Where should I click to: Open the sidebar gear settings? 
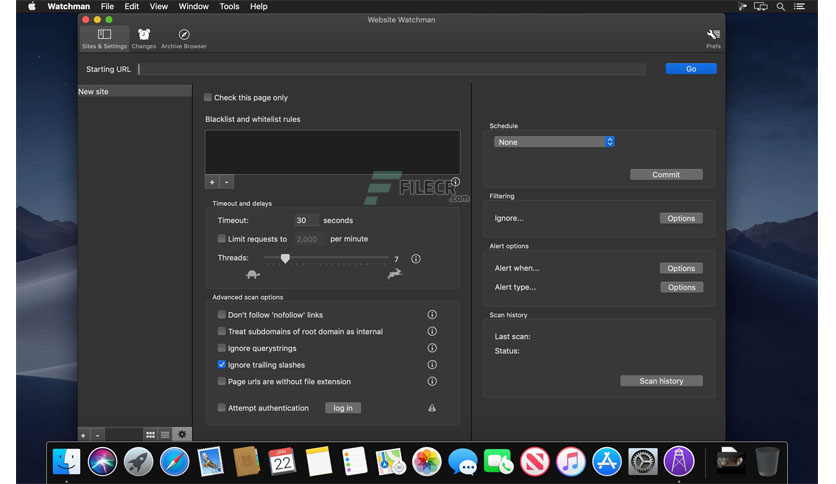[182, 434]
